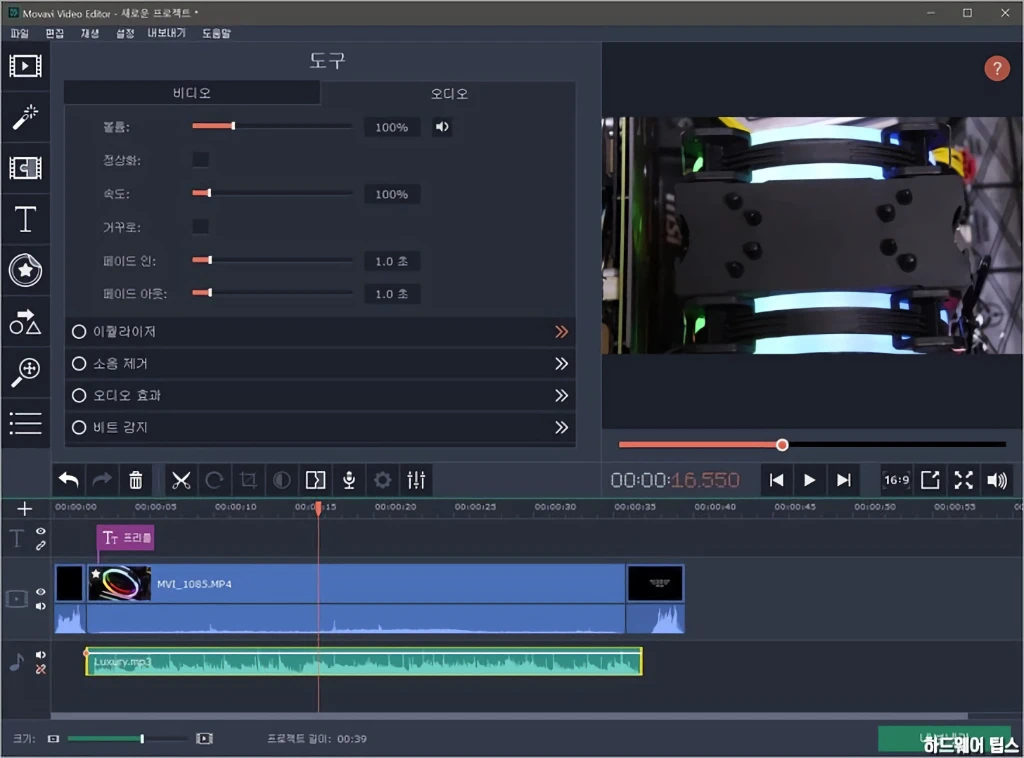1024x758 pixels.
Task: Open the File menu
Action: coord(20,33)
